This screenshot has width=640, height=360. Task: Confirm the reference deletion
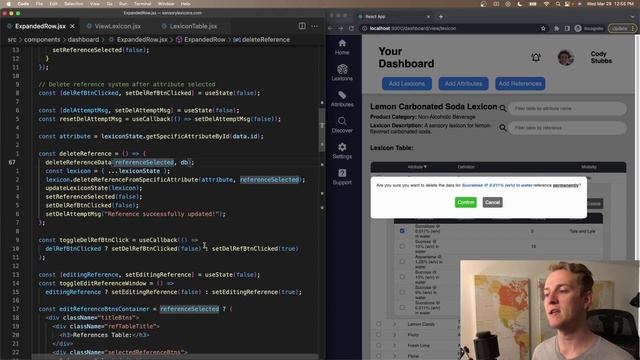pos(466,202)
